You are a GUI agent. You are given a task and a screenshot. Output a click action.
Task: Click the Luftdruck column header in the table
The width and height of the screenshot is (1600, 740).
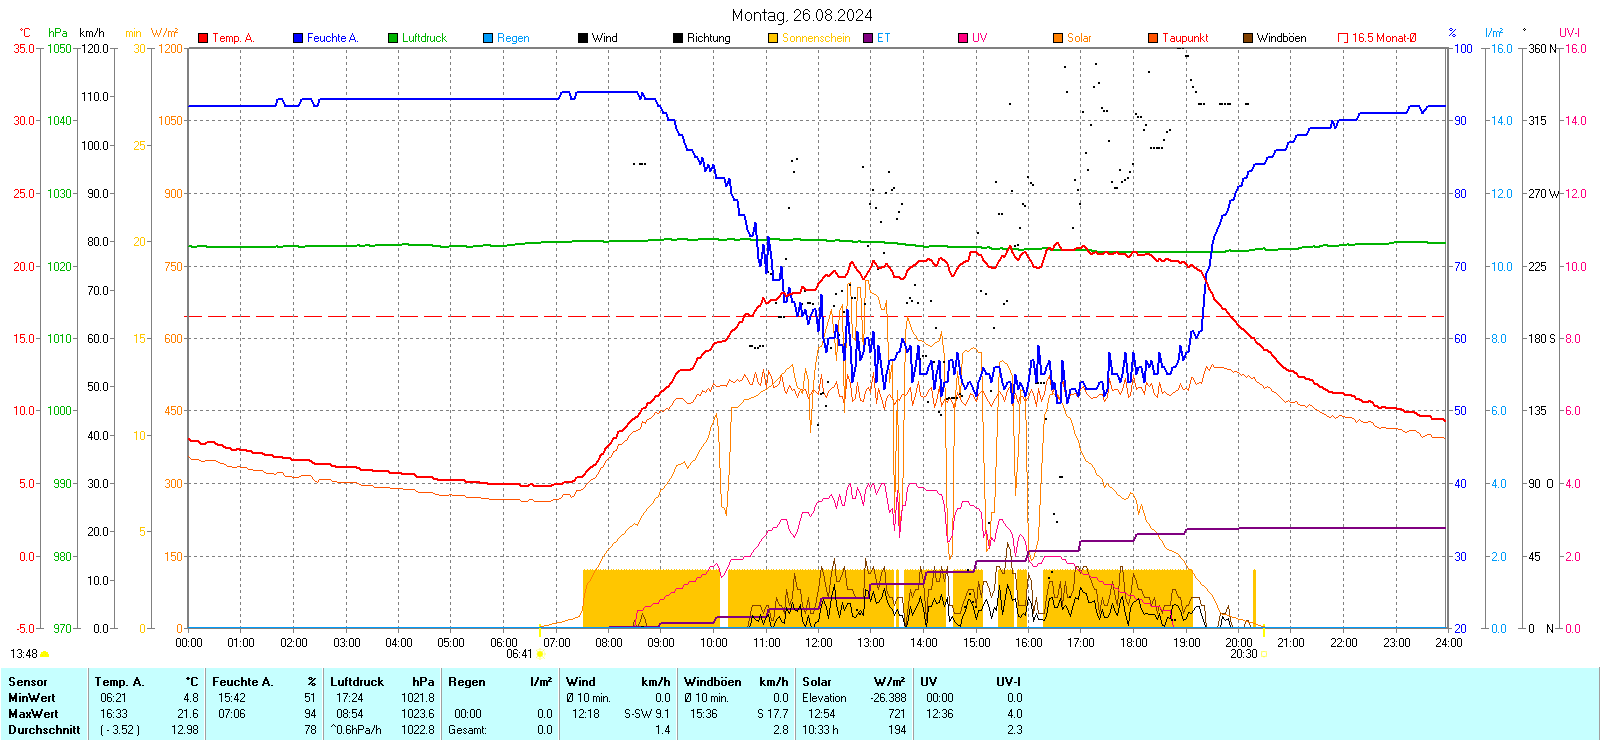pyautogui.click(x=357, y=682)
